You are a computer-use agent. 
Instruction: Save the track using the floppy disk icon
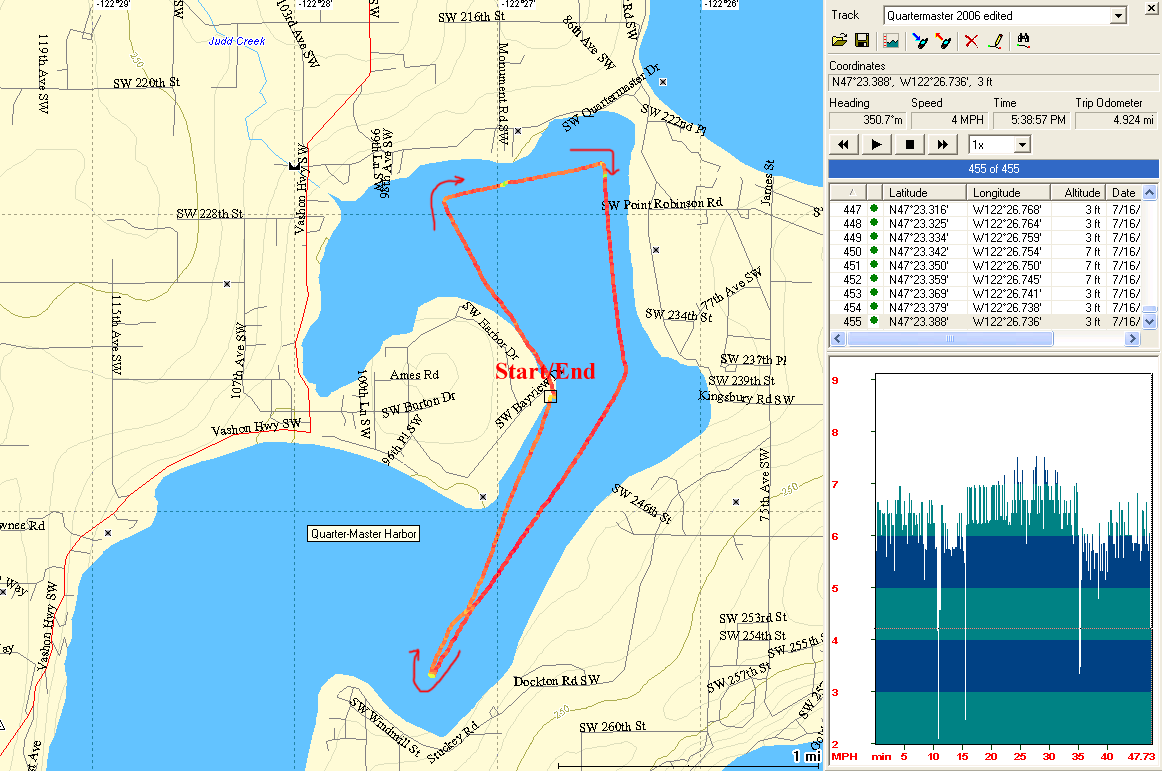point(861,41)
